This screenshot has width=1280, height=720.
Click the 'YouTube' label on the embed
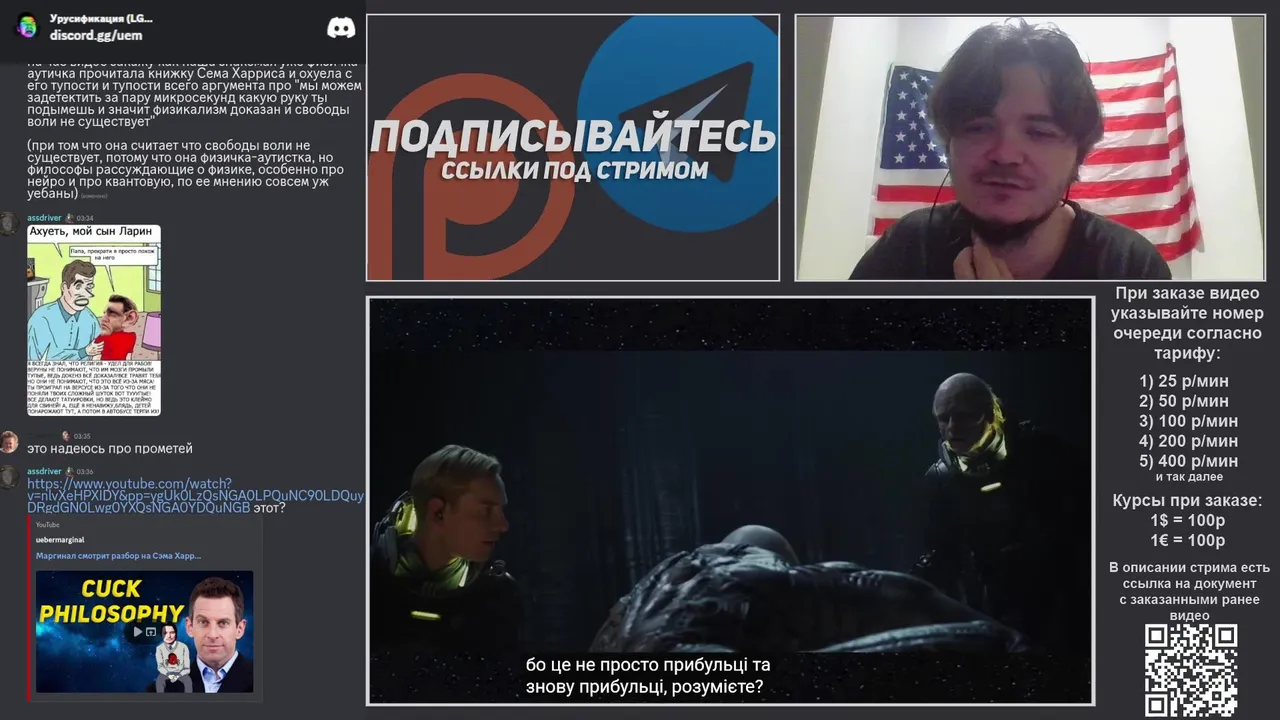48,525
